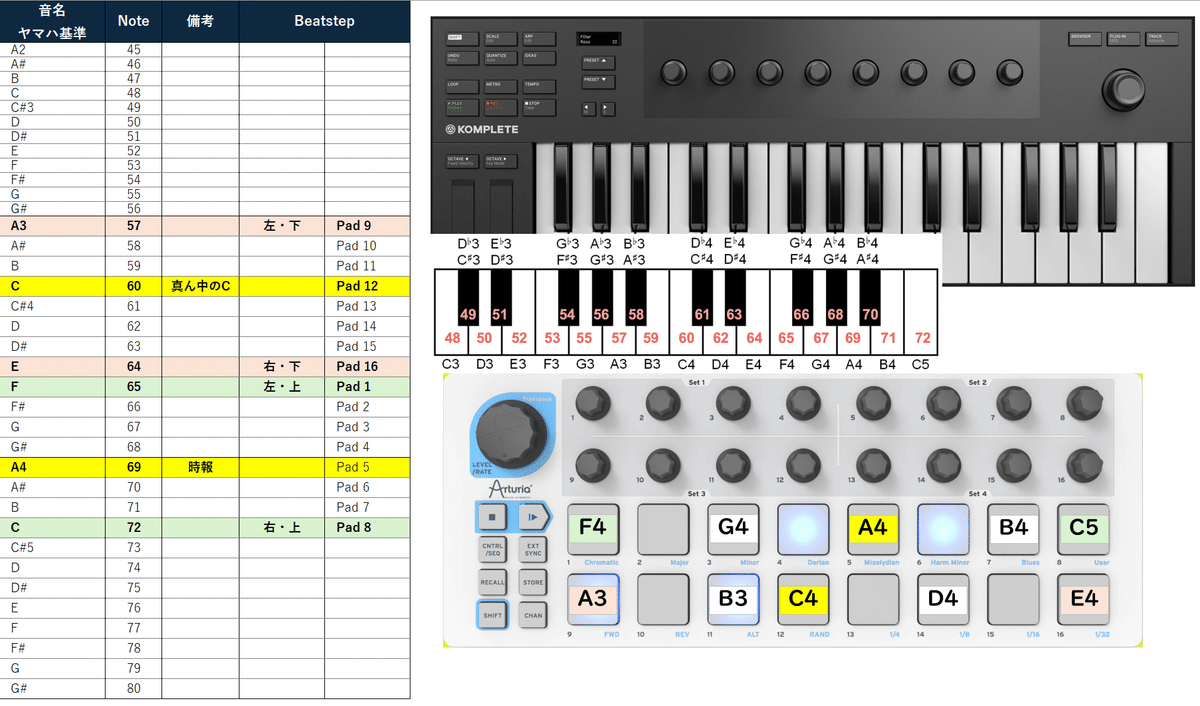Toggle the SHIFT button on Beatstep
The image size is (1200, 706).
(493, 615)
